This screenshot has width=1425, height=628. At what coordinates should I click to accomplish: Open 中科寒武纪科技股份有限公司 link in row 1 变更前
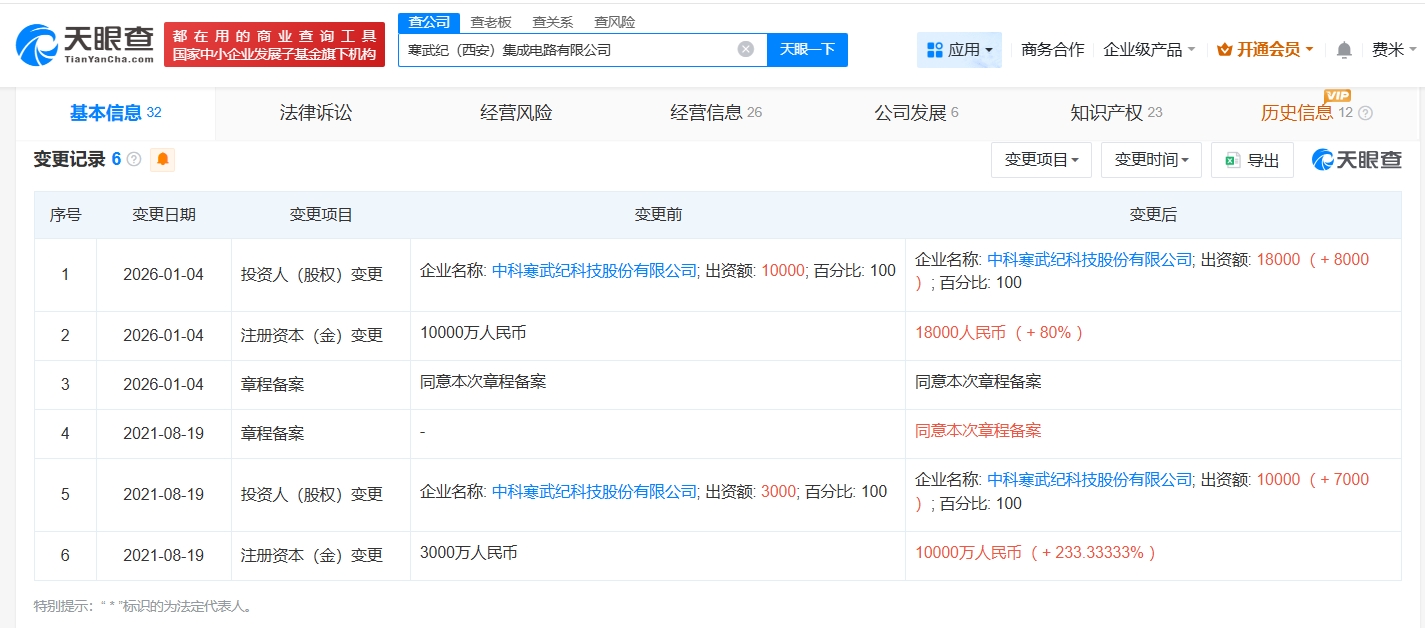pos(594,270)
